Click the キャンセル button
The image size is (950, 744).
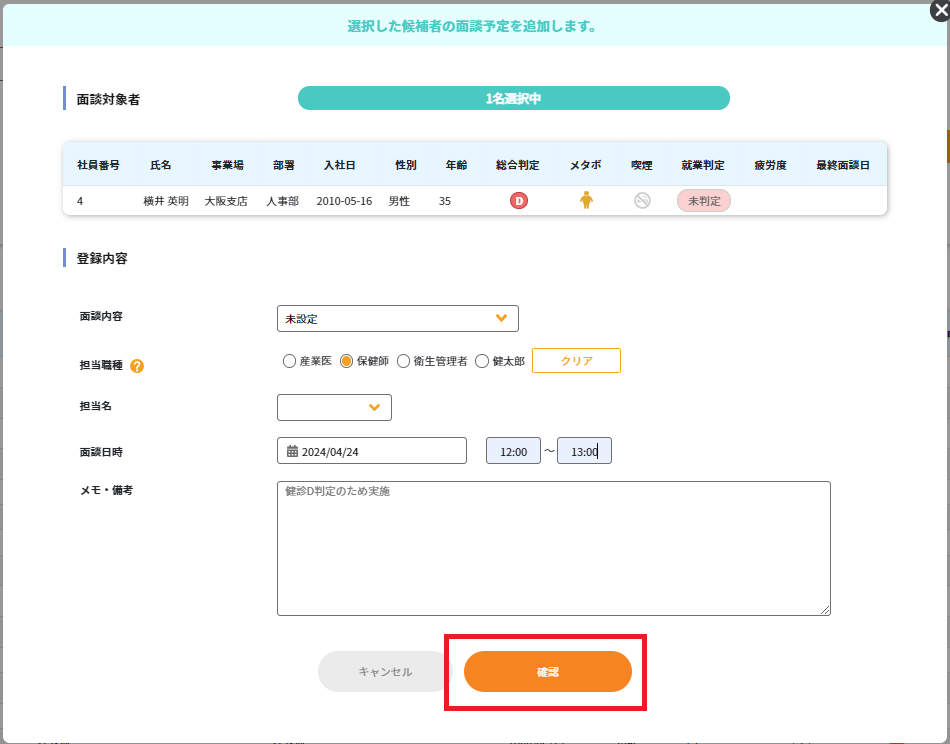pyautogui.click(x=385, y=672)
